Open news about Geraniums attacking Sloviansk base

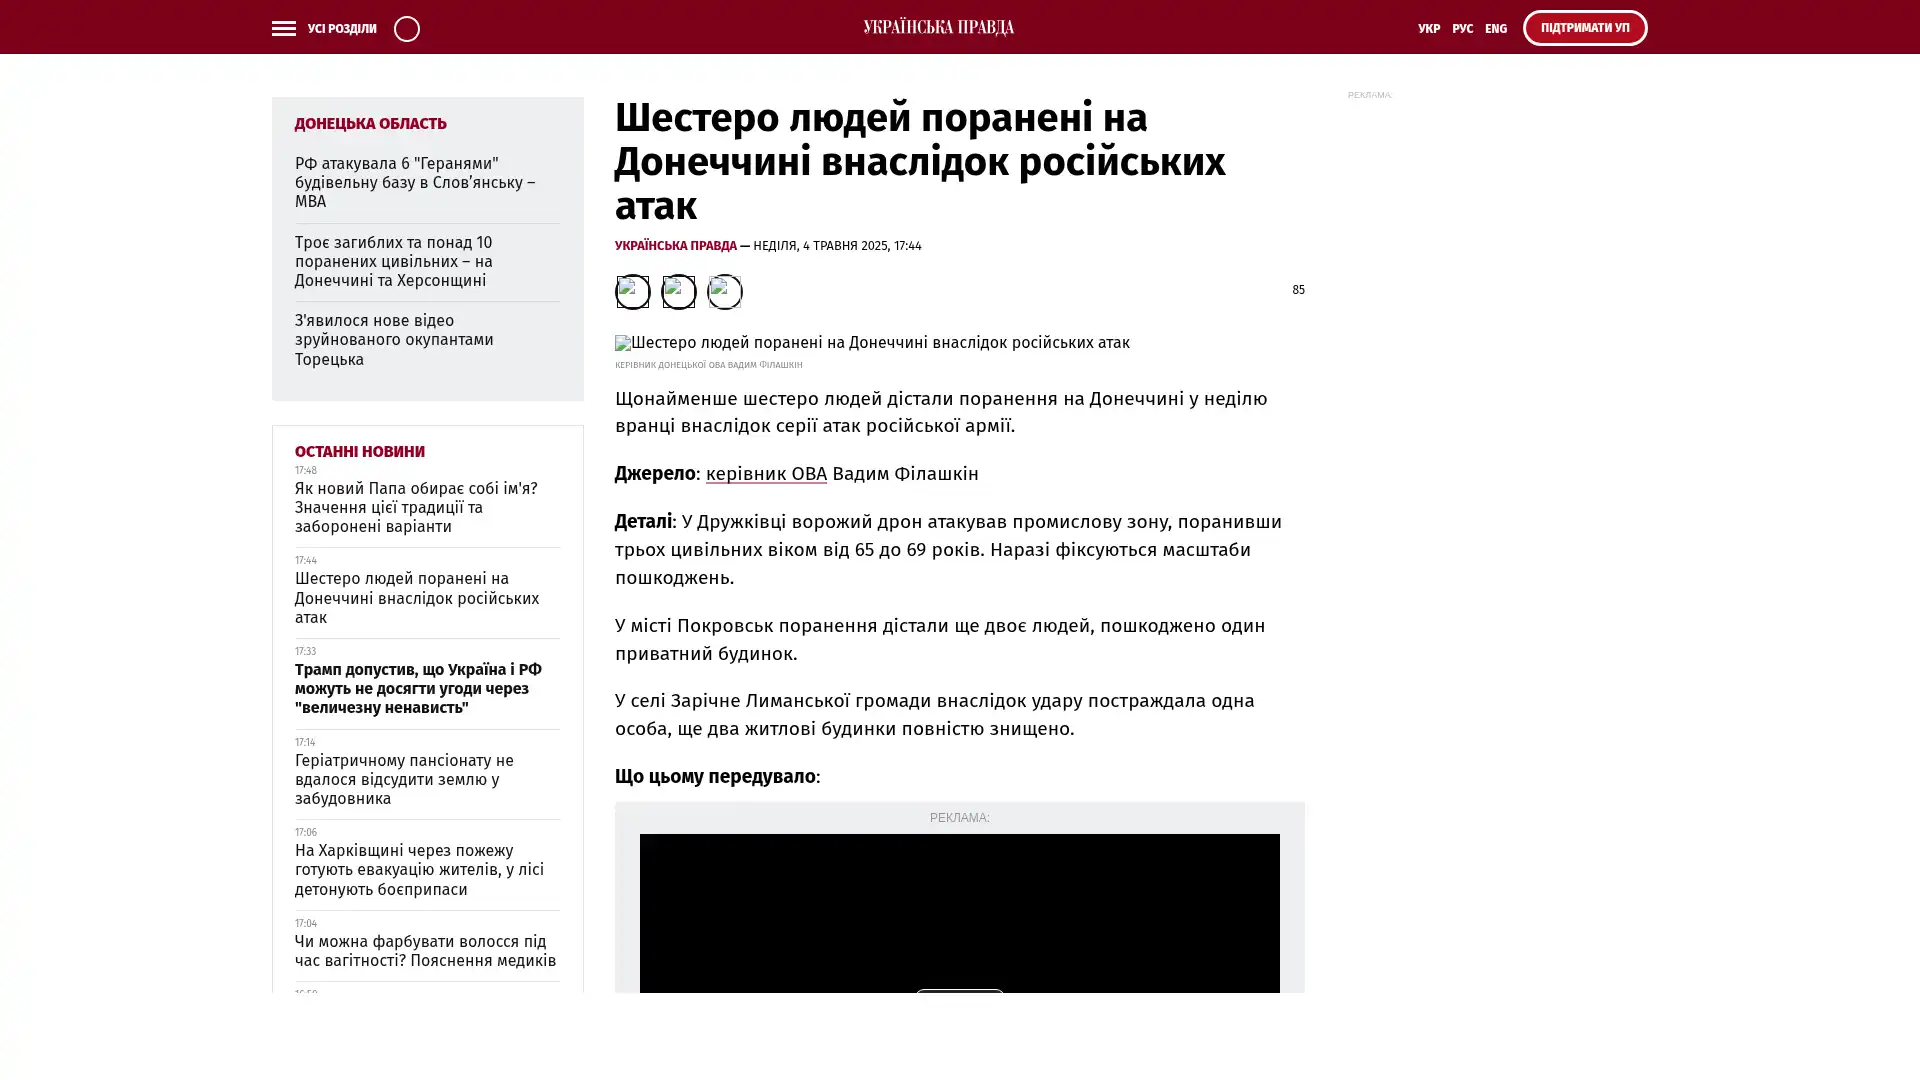pos(414,182)
